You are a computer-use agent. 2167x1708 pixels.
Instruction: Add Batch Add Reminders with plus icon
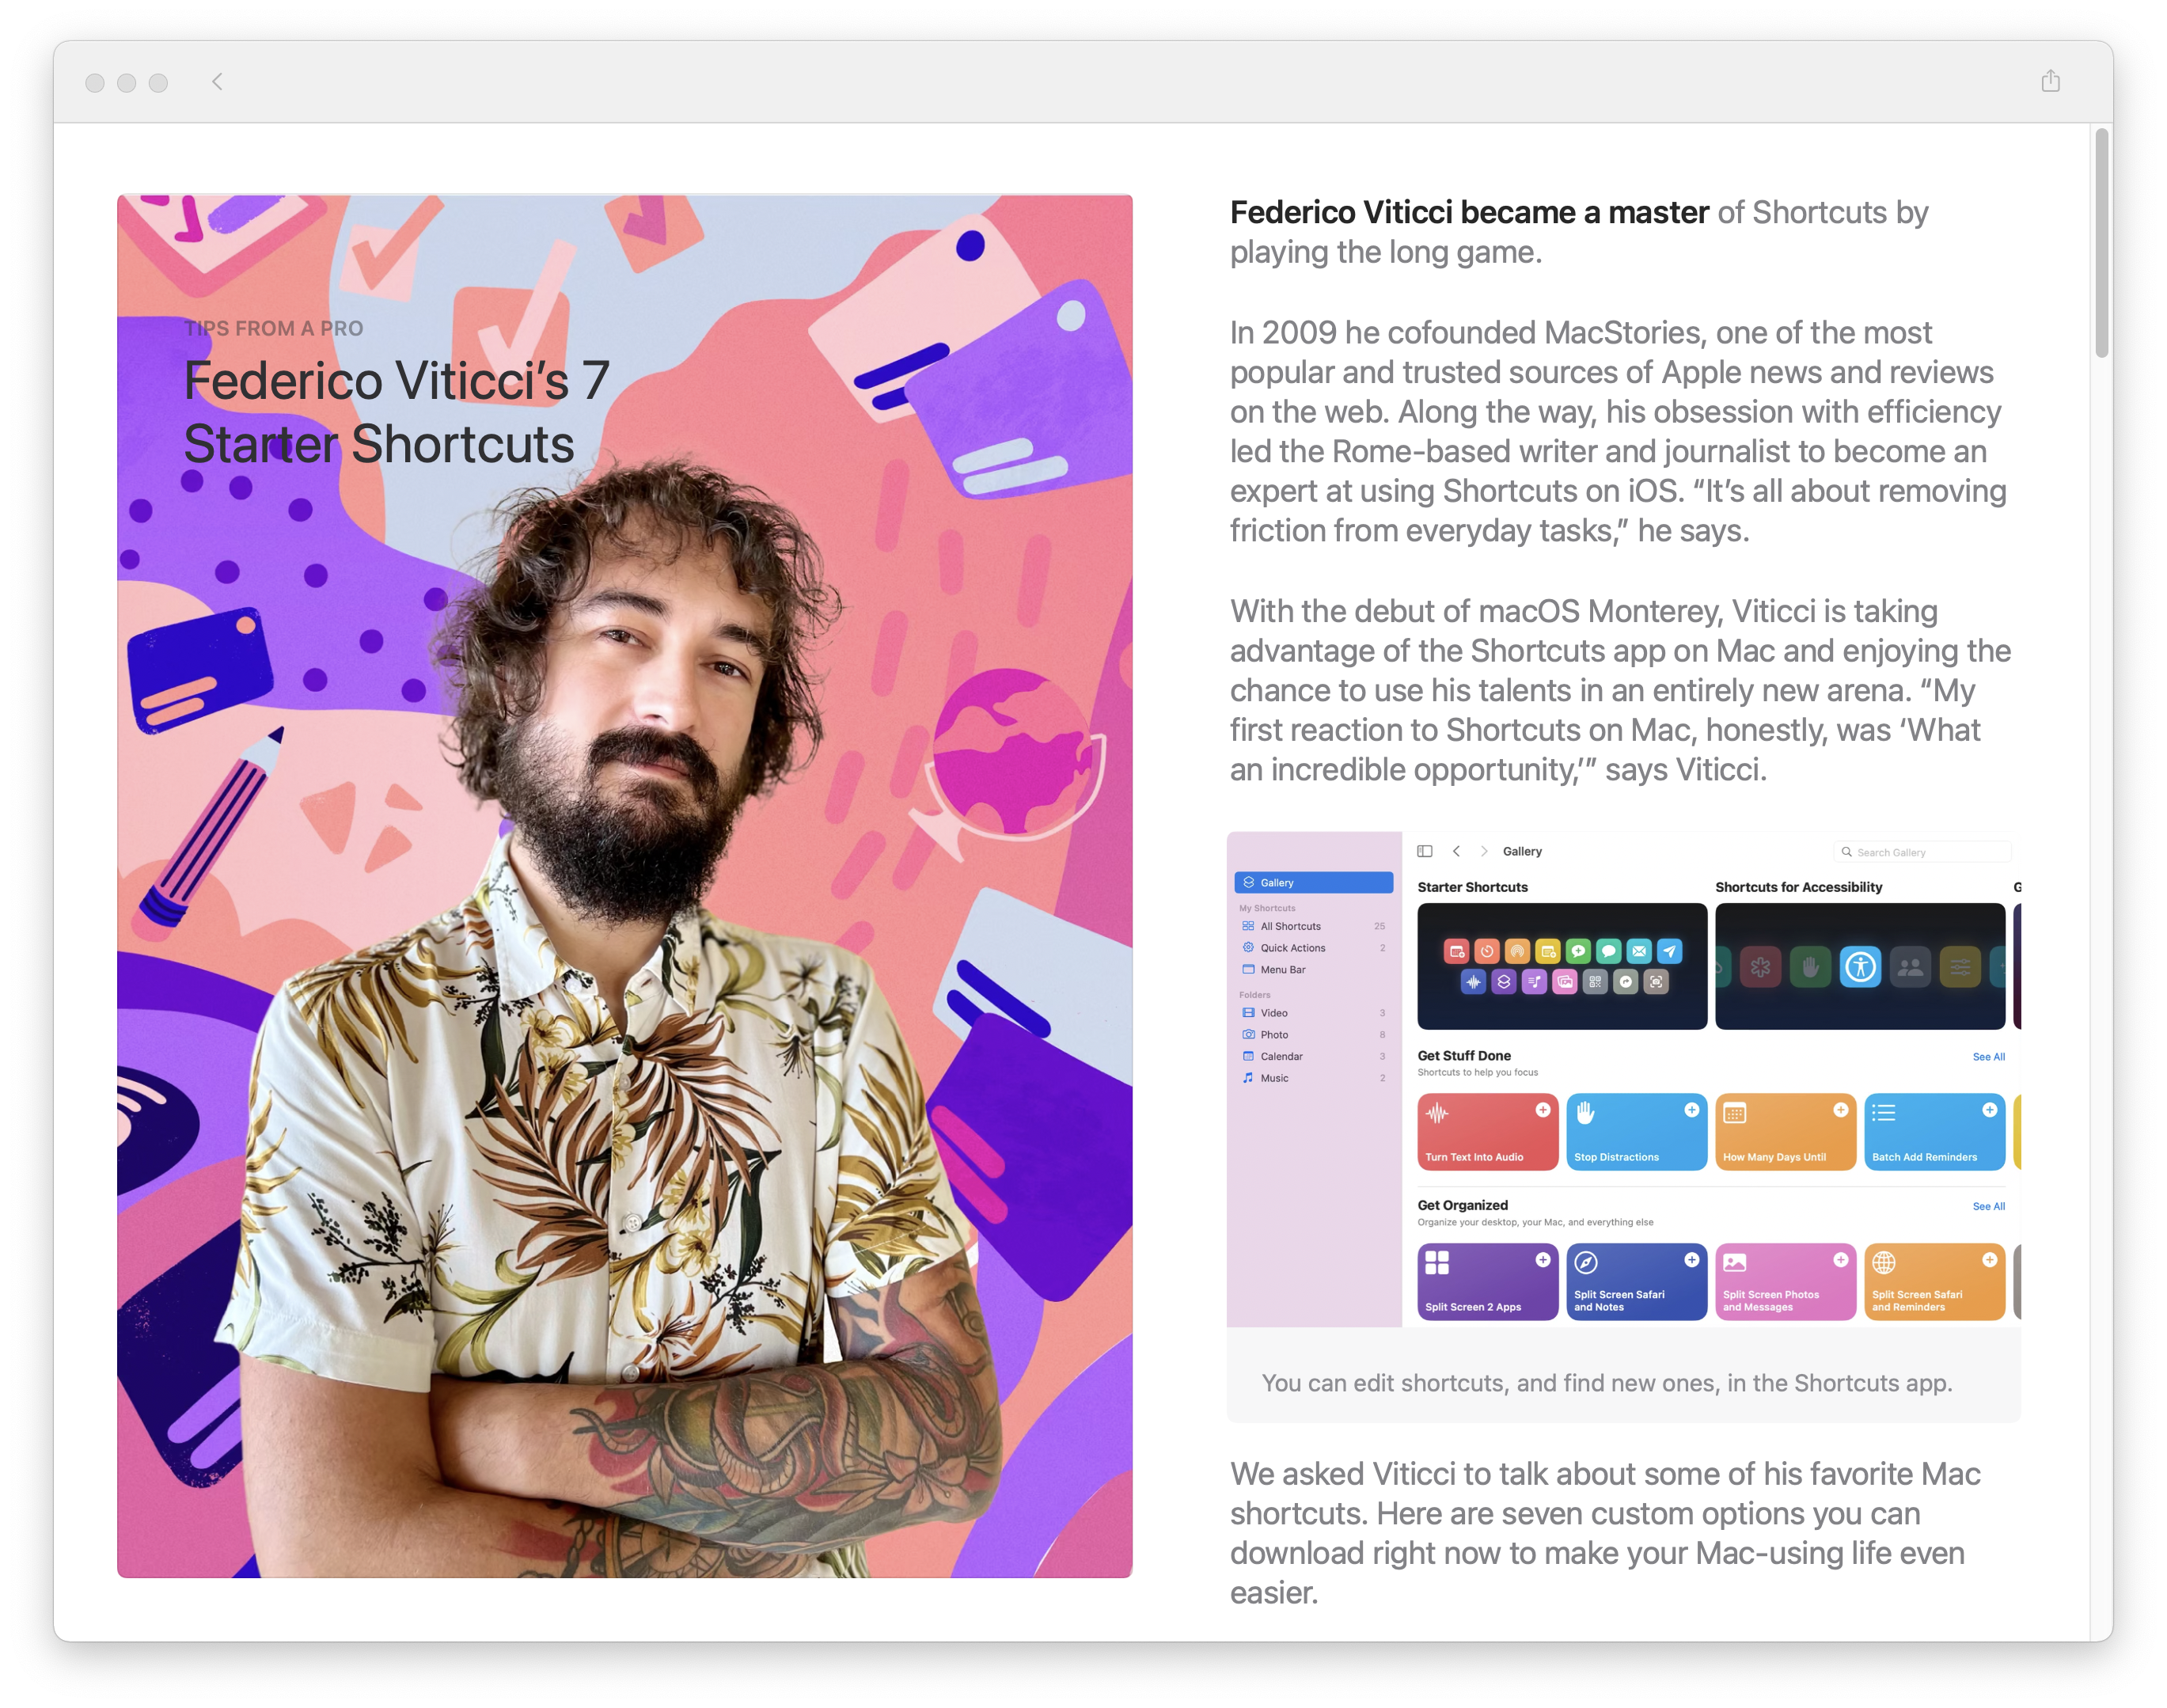(1990, 1110)
